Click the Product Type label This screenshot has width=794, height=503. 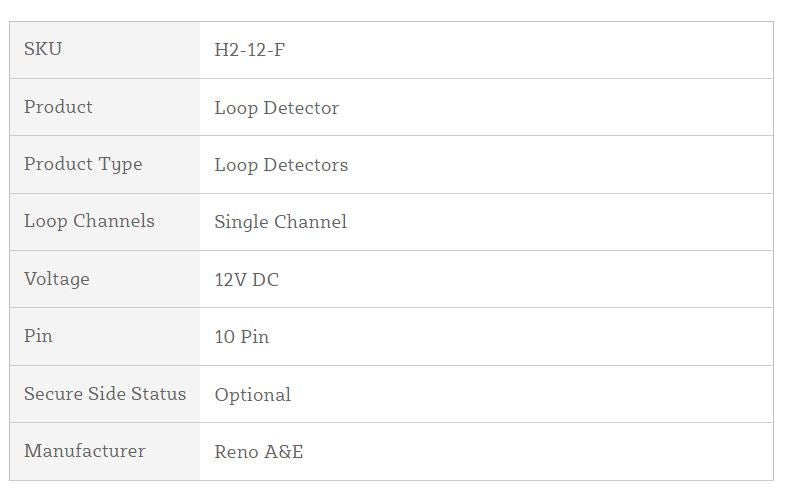[83, 164]
